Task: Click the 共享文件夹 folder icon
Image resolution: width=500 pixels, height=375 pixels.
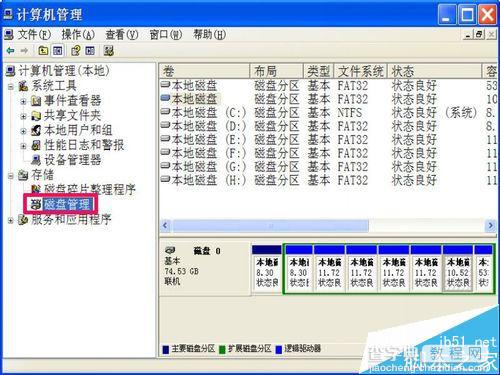Action: (x=36, y=115)
